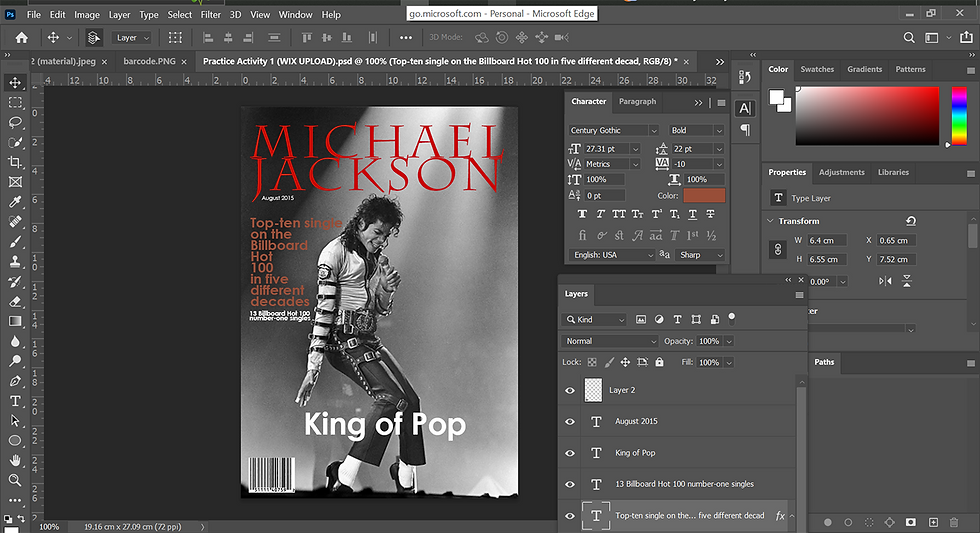Open the Normal blend mode dropdown
980x533 pixels.
click(x=611, y=341)
